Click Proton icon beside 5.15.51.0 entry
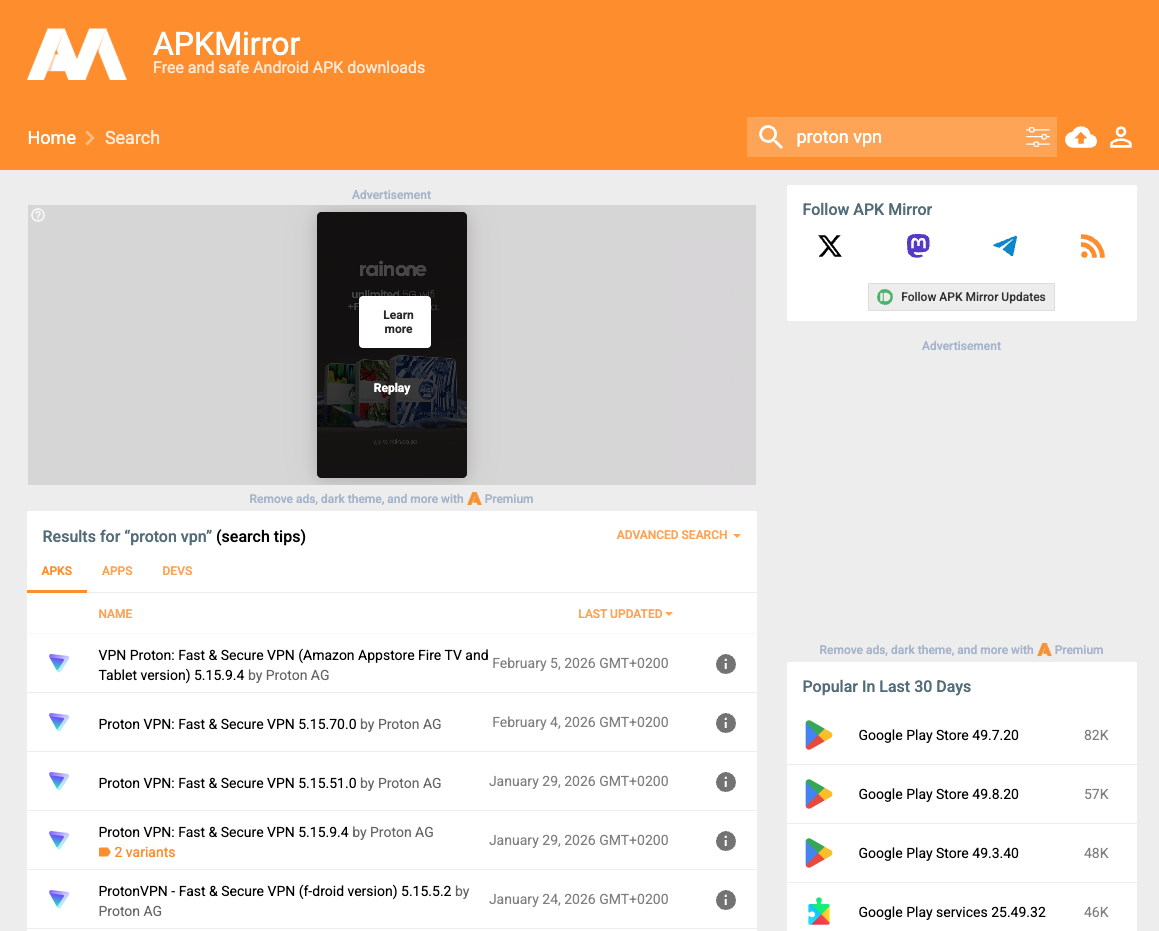 [x=58, y=781]
